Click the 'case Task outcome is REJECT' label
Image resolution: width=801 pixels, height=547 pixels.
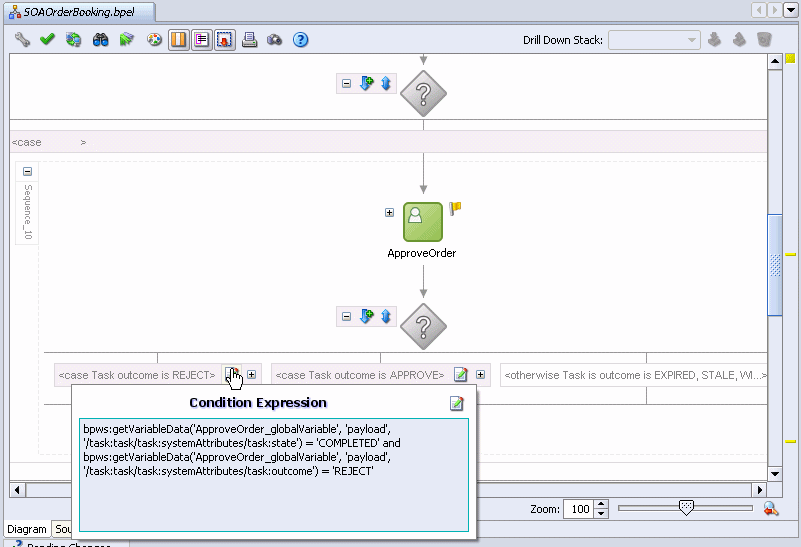[x=137, y=375]
